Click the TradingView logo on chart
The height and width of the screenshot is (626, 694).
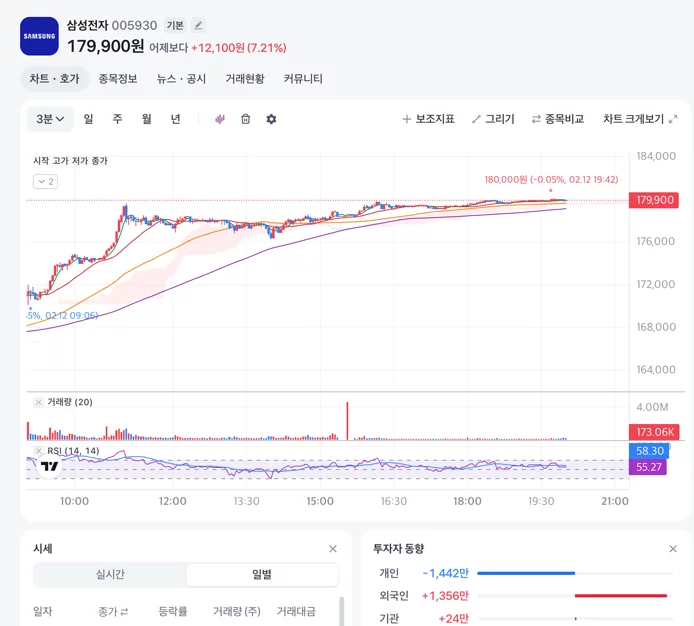50,466
